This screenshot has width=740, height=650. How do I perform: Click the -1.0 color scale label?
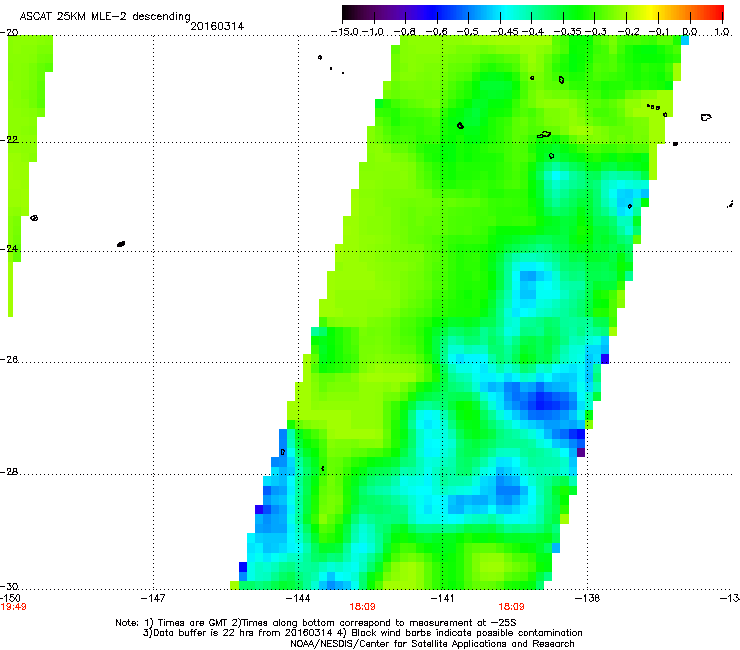(373, 32)
